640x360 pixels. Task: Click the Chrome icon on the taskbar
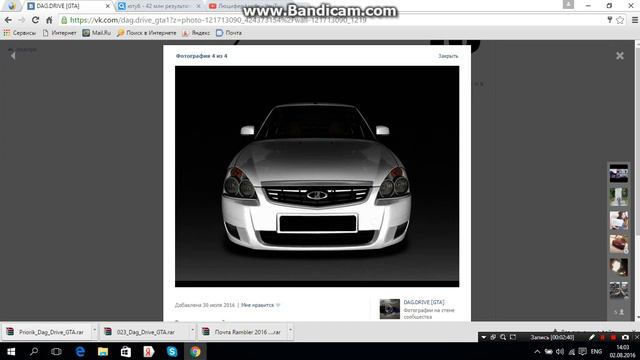(195, 351)
